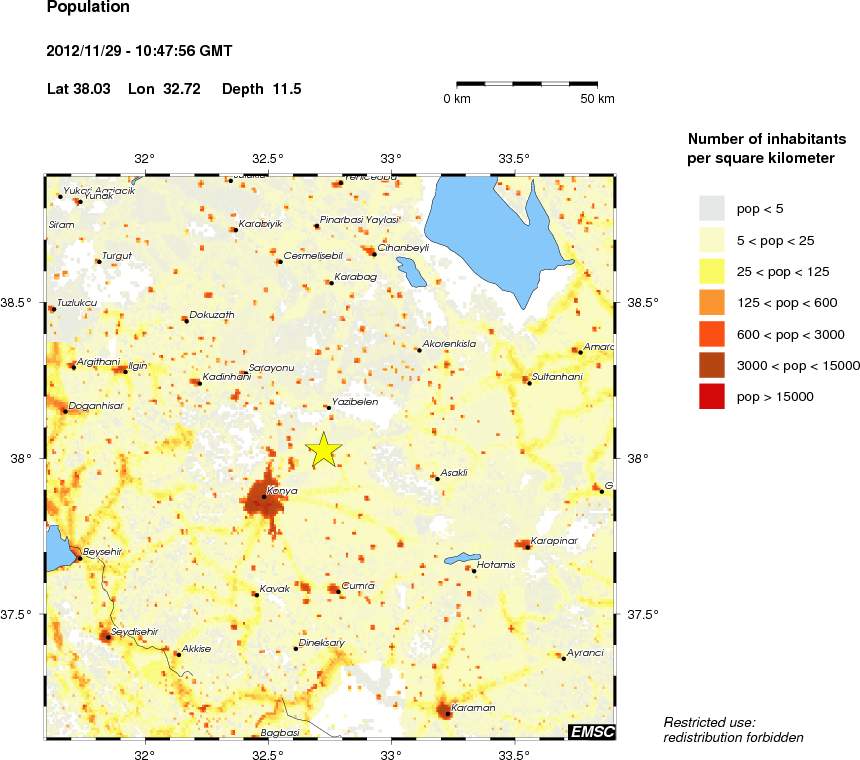
Task: Pick the orange '125 < pop < 600' swatch
Action: (x=712, y=303)
